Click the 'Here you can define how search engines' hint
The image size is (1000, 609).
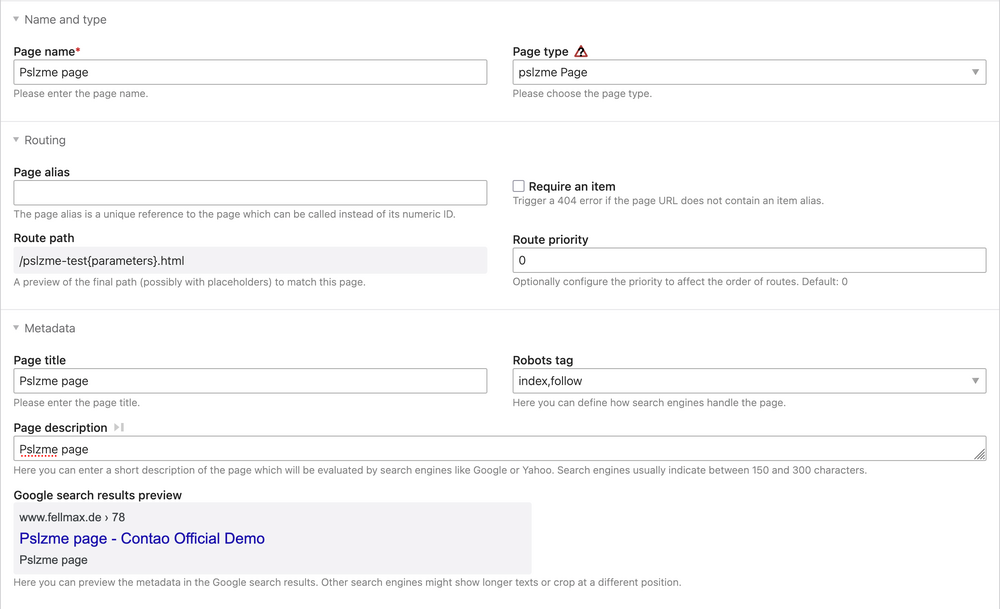649,403
